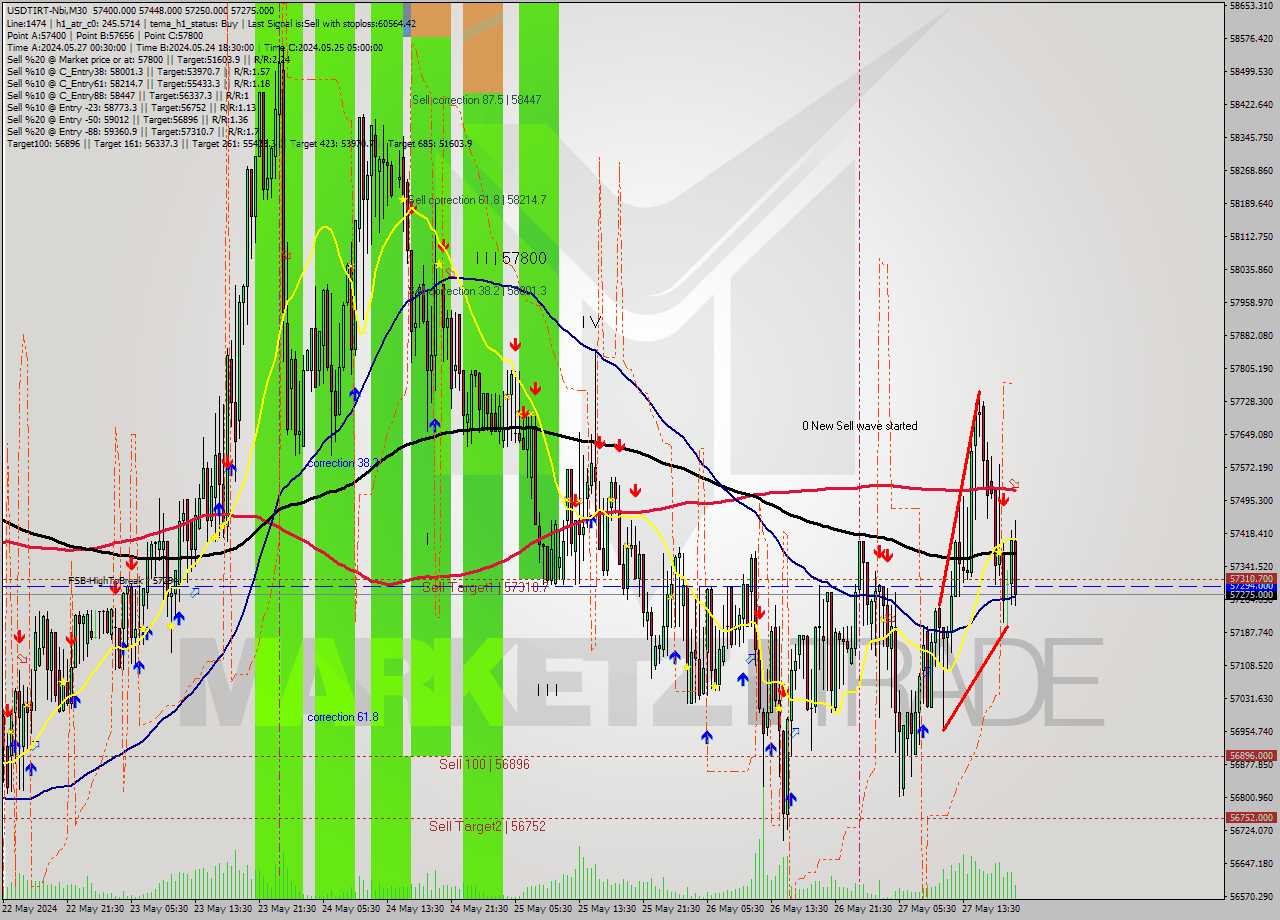Select the 'Sell correction 61.8 | 58214.7' label
Image resolution: width=1280 pixels, height=920 pixels.
click(x=477, y=200)
